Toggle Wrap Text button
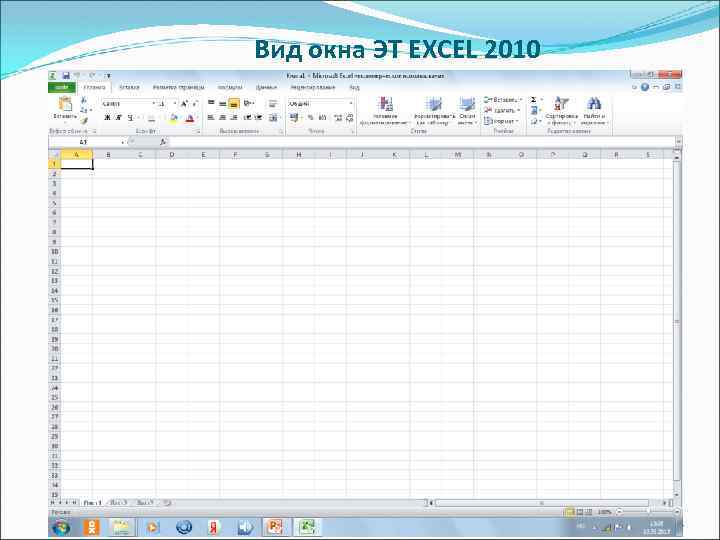The image size is (720, 540). (x=273, y=103)
